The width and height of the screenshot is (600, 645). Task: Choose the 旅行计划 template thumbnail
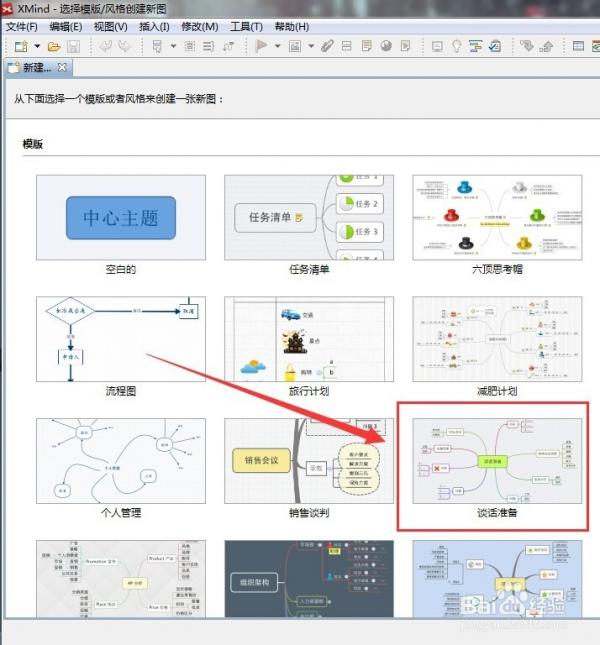click(x=309, y=339)
